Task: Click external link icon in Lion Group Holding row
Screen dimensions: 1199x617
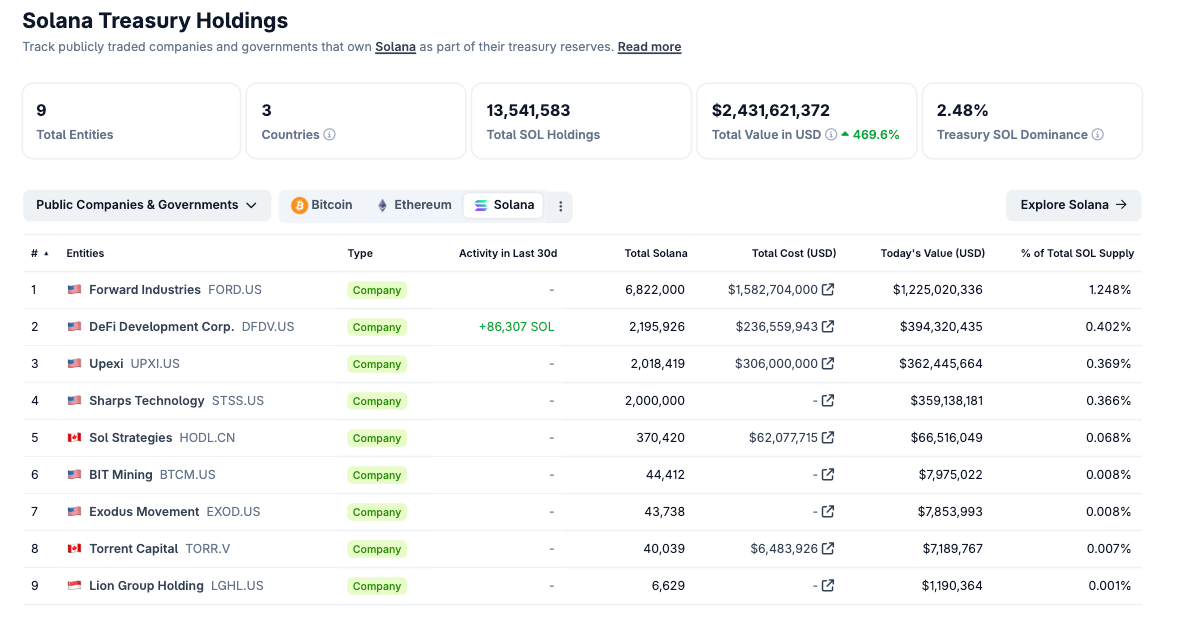Action: (828, 586)
